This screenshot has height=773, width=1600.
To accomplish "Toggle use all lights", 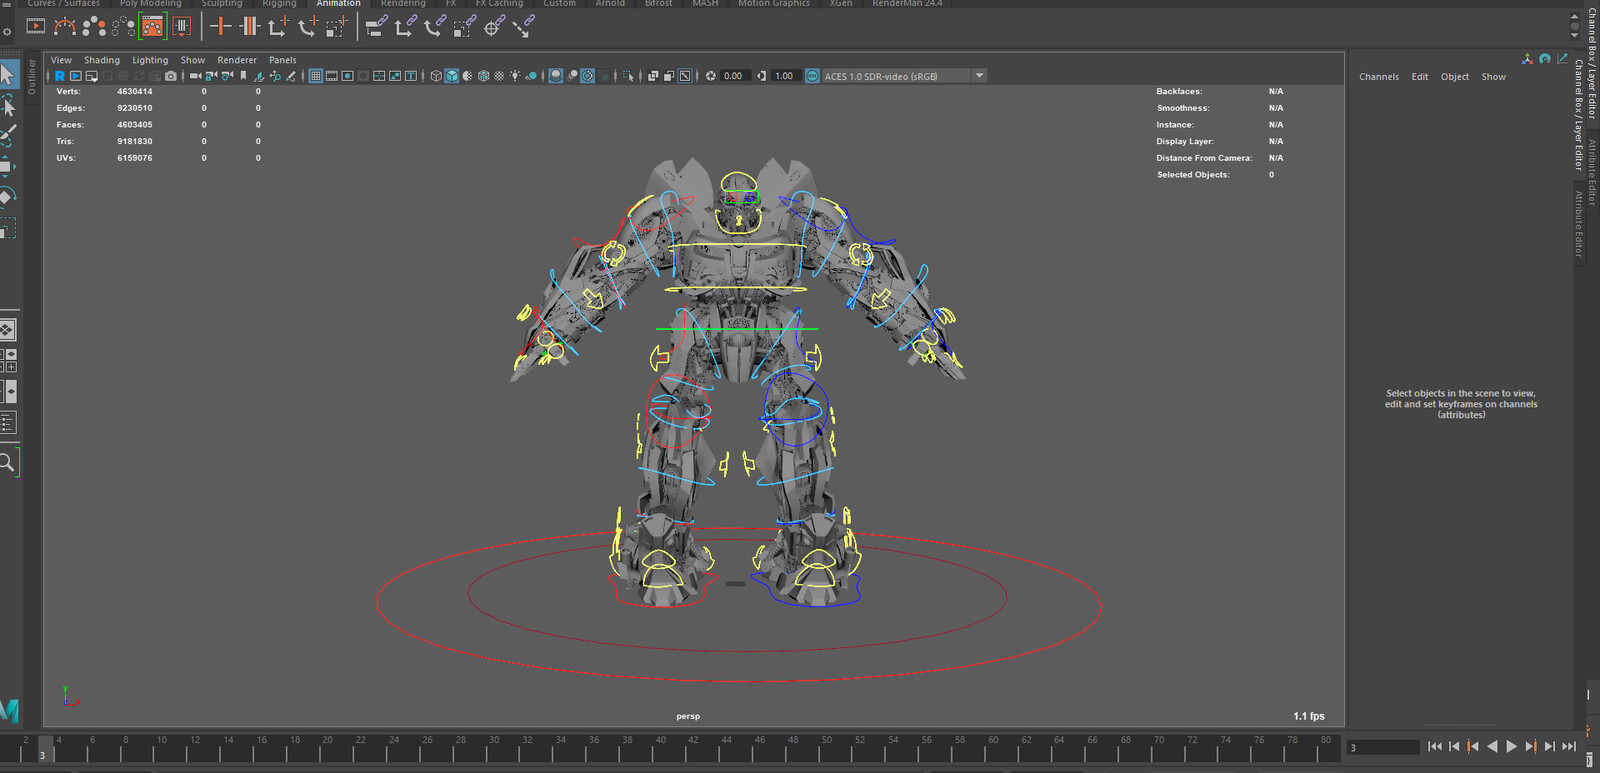I will [515, 76].
